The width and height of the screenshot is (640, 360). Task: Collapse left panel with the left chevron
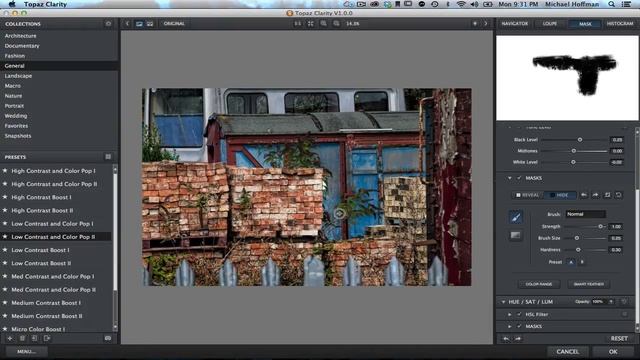click(127, 24)
